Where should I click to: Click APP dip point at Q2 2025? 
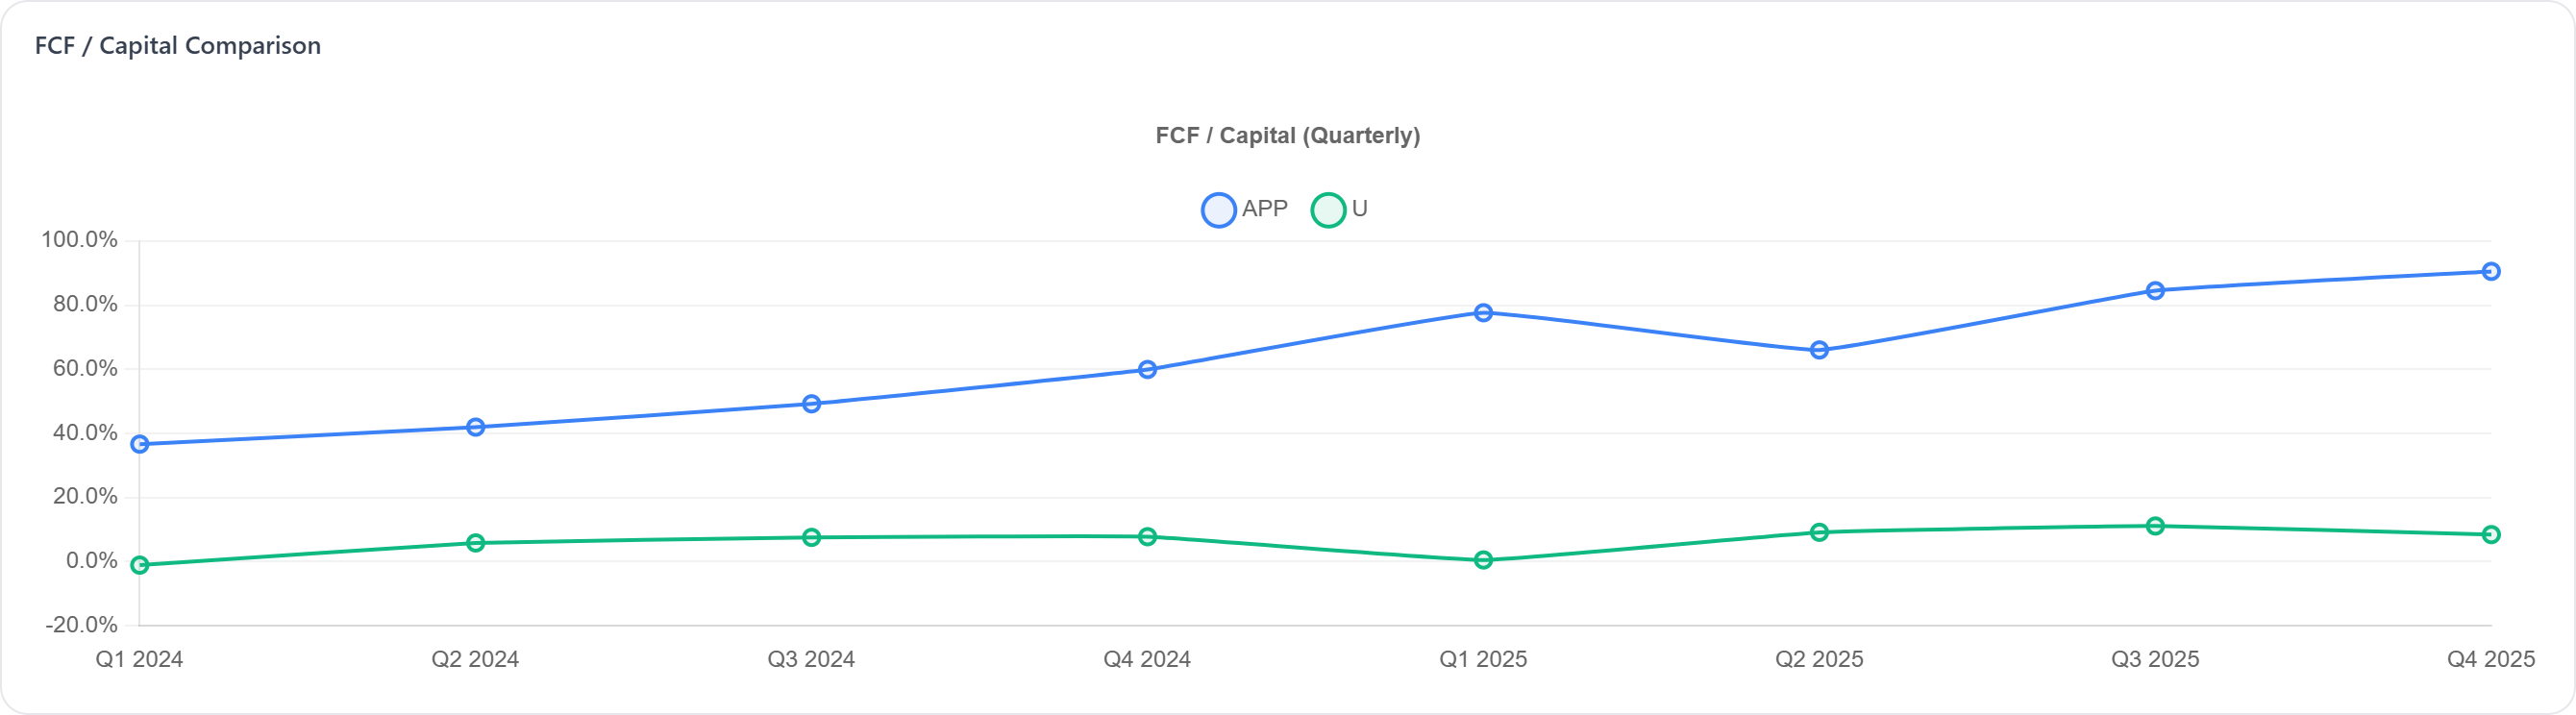[x=1820, y=350]
